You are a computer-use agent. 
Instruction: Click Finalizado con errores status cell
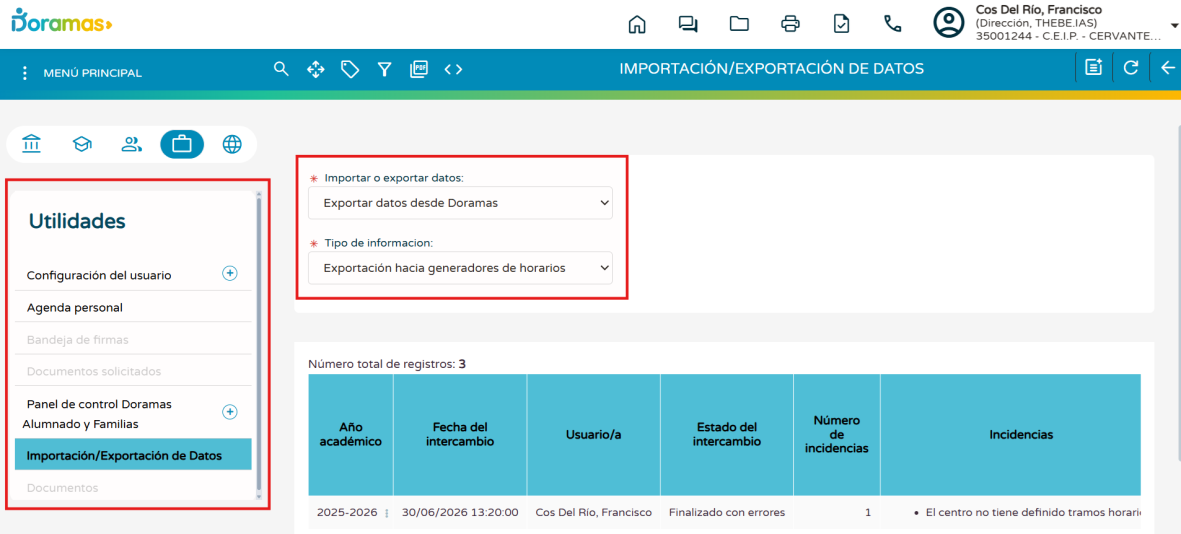point(727,512)
